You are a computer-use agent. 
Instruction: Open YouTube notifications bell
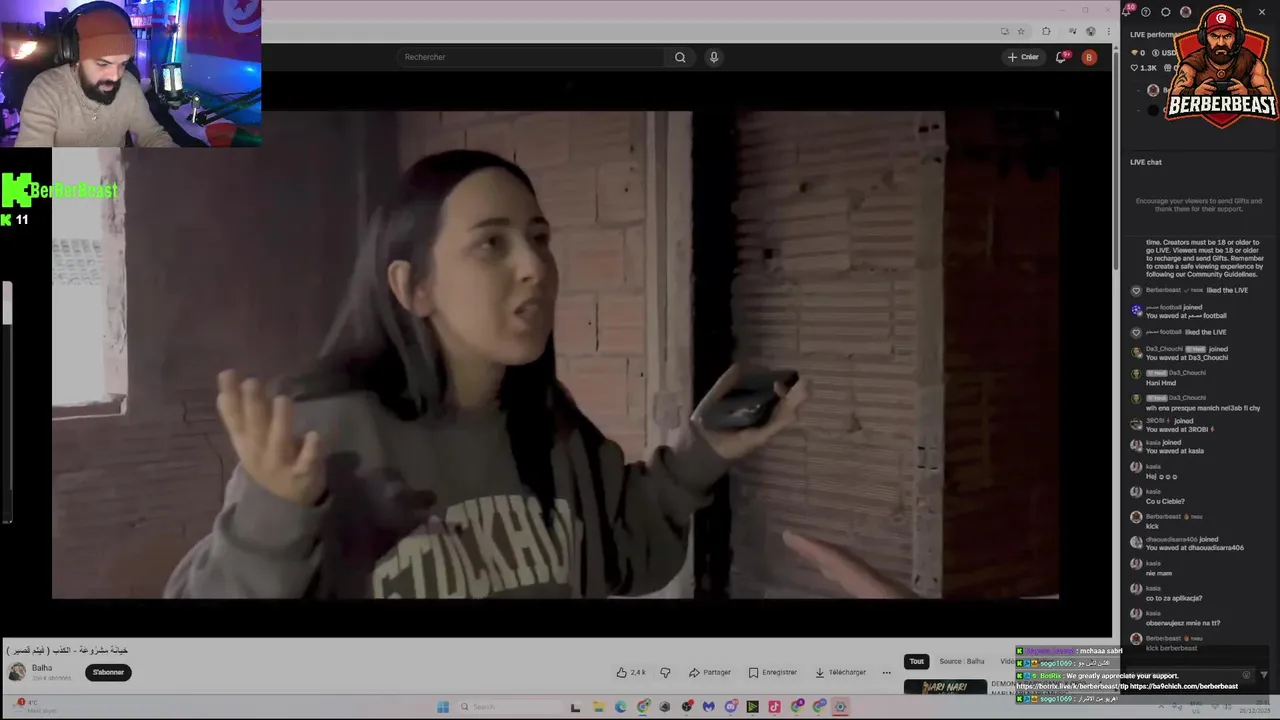point(1062,57)
